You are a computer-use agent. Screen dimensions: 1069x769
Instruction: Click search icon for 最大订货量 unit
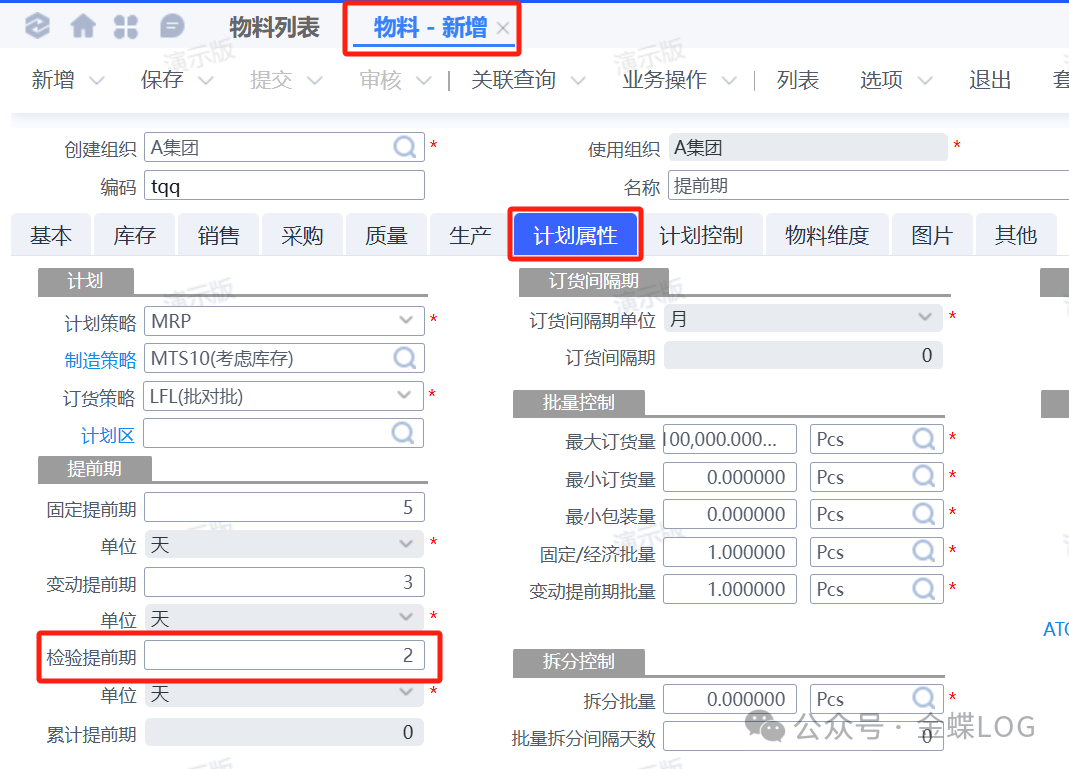click(924, 439)
